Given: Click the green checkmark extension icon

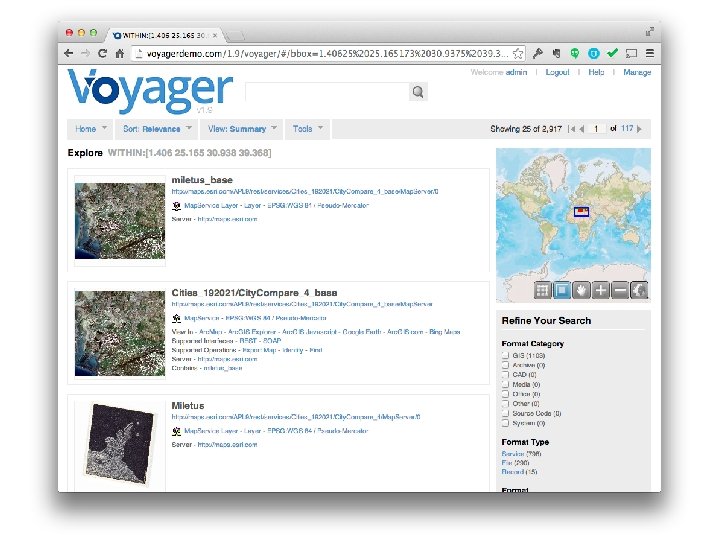Looking at the screenshot, I should point(612,53).
